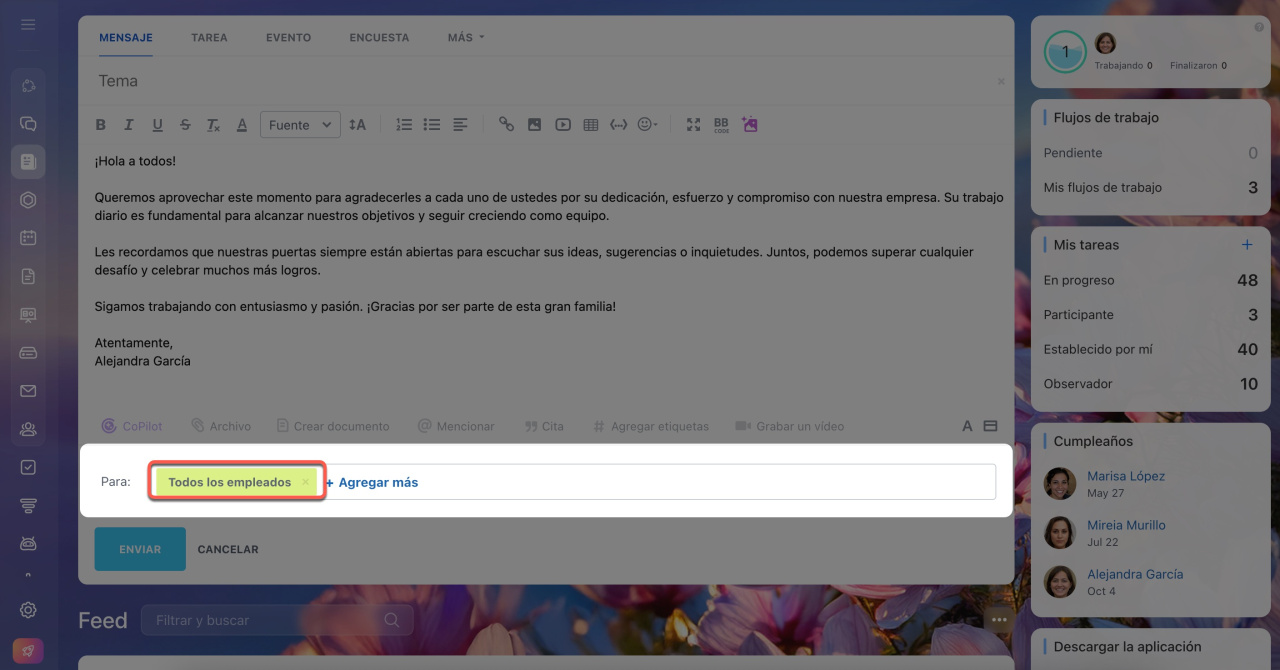
Task: Open webmail via sidebar envelope icon
Action: click(28, 391)
